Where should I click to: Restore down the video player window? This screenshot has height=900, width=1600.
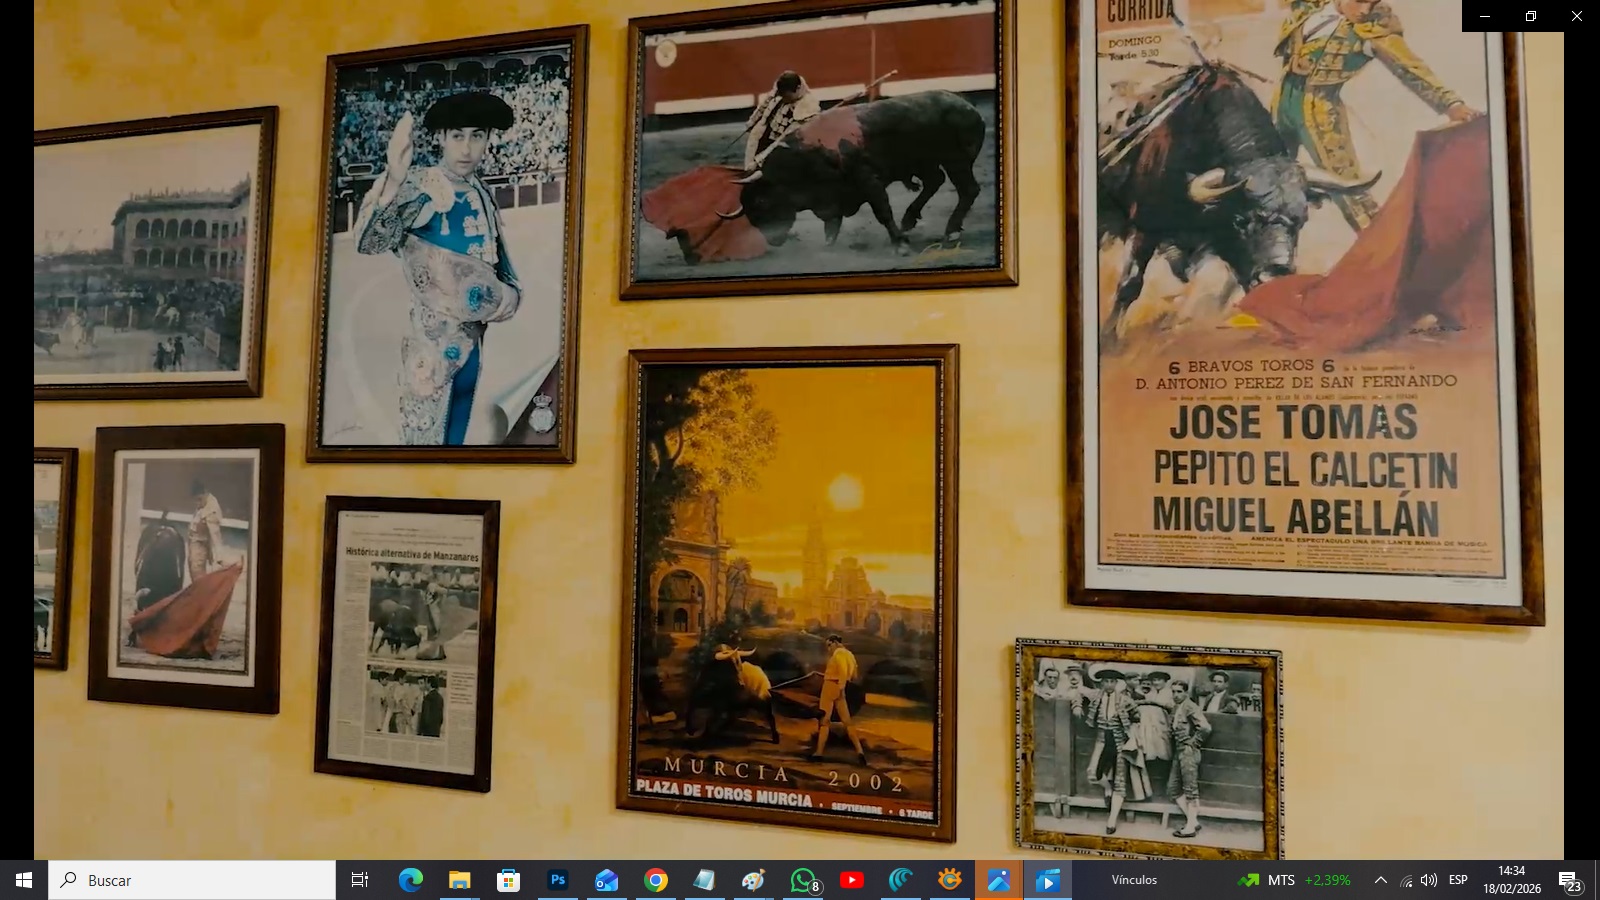click(1531, 16)
